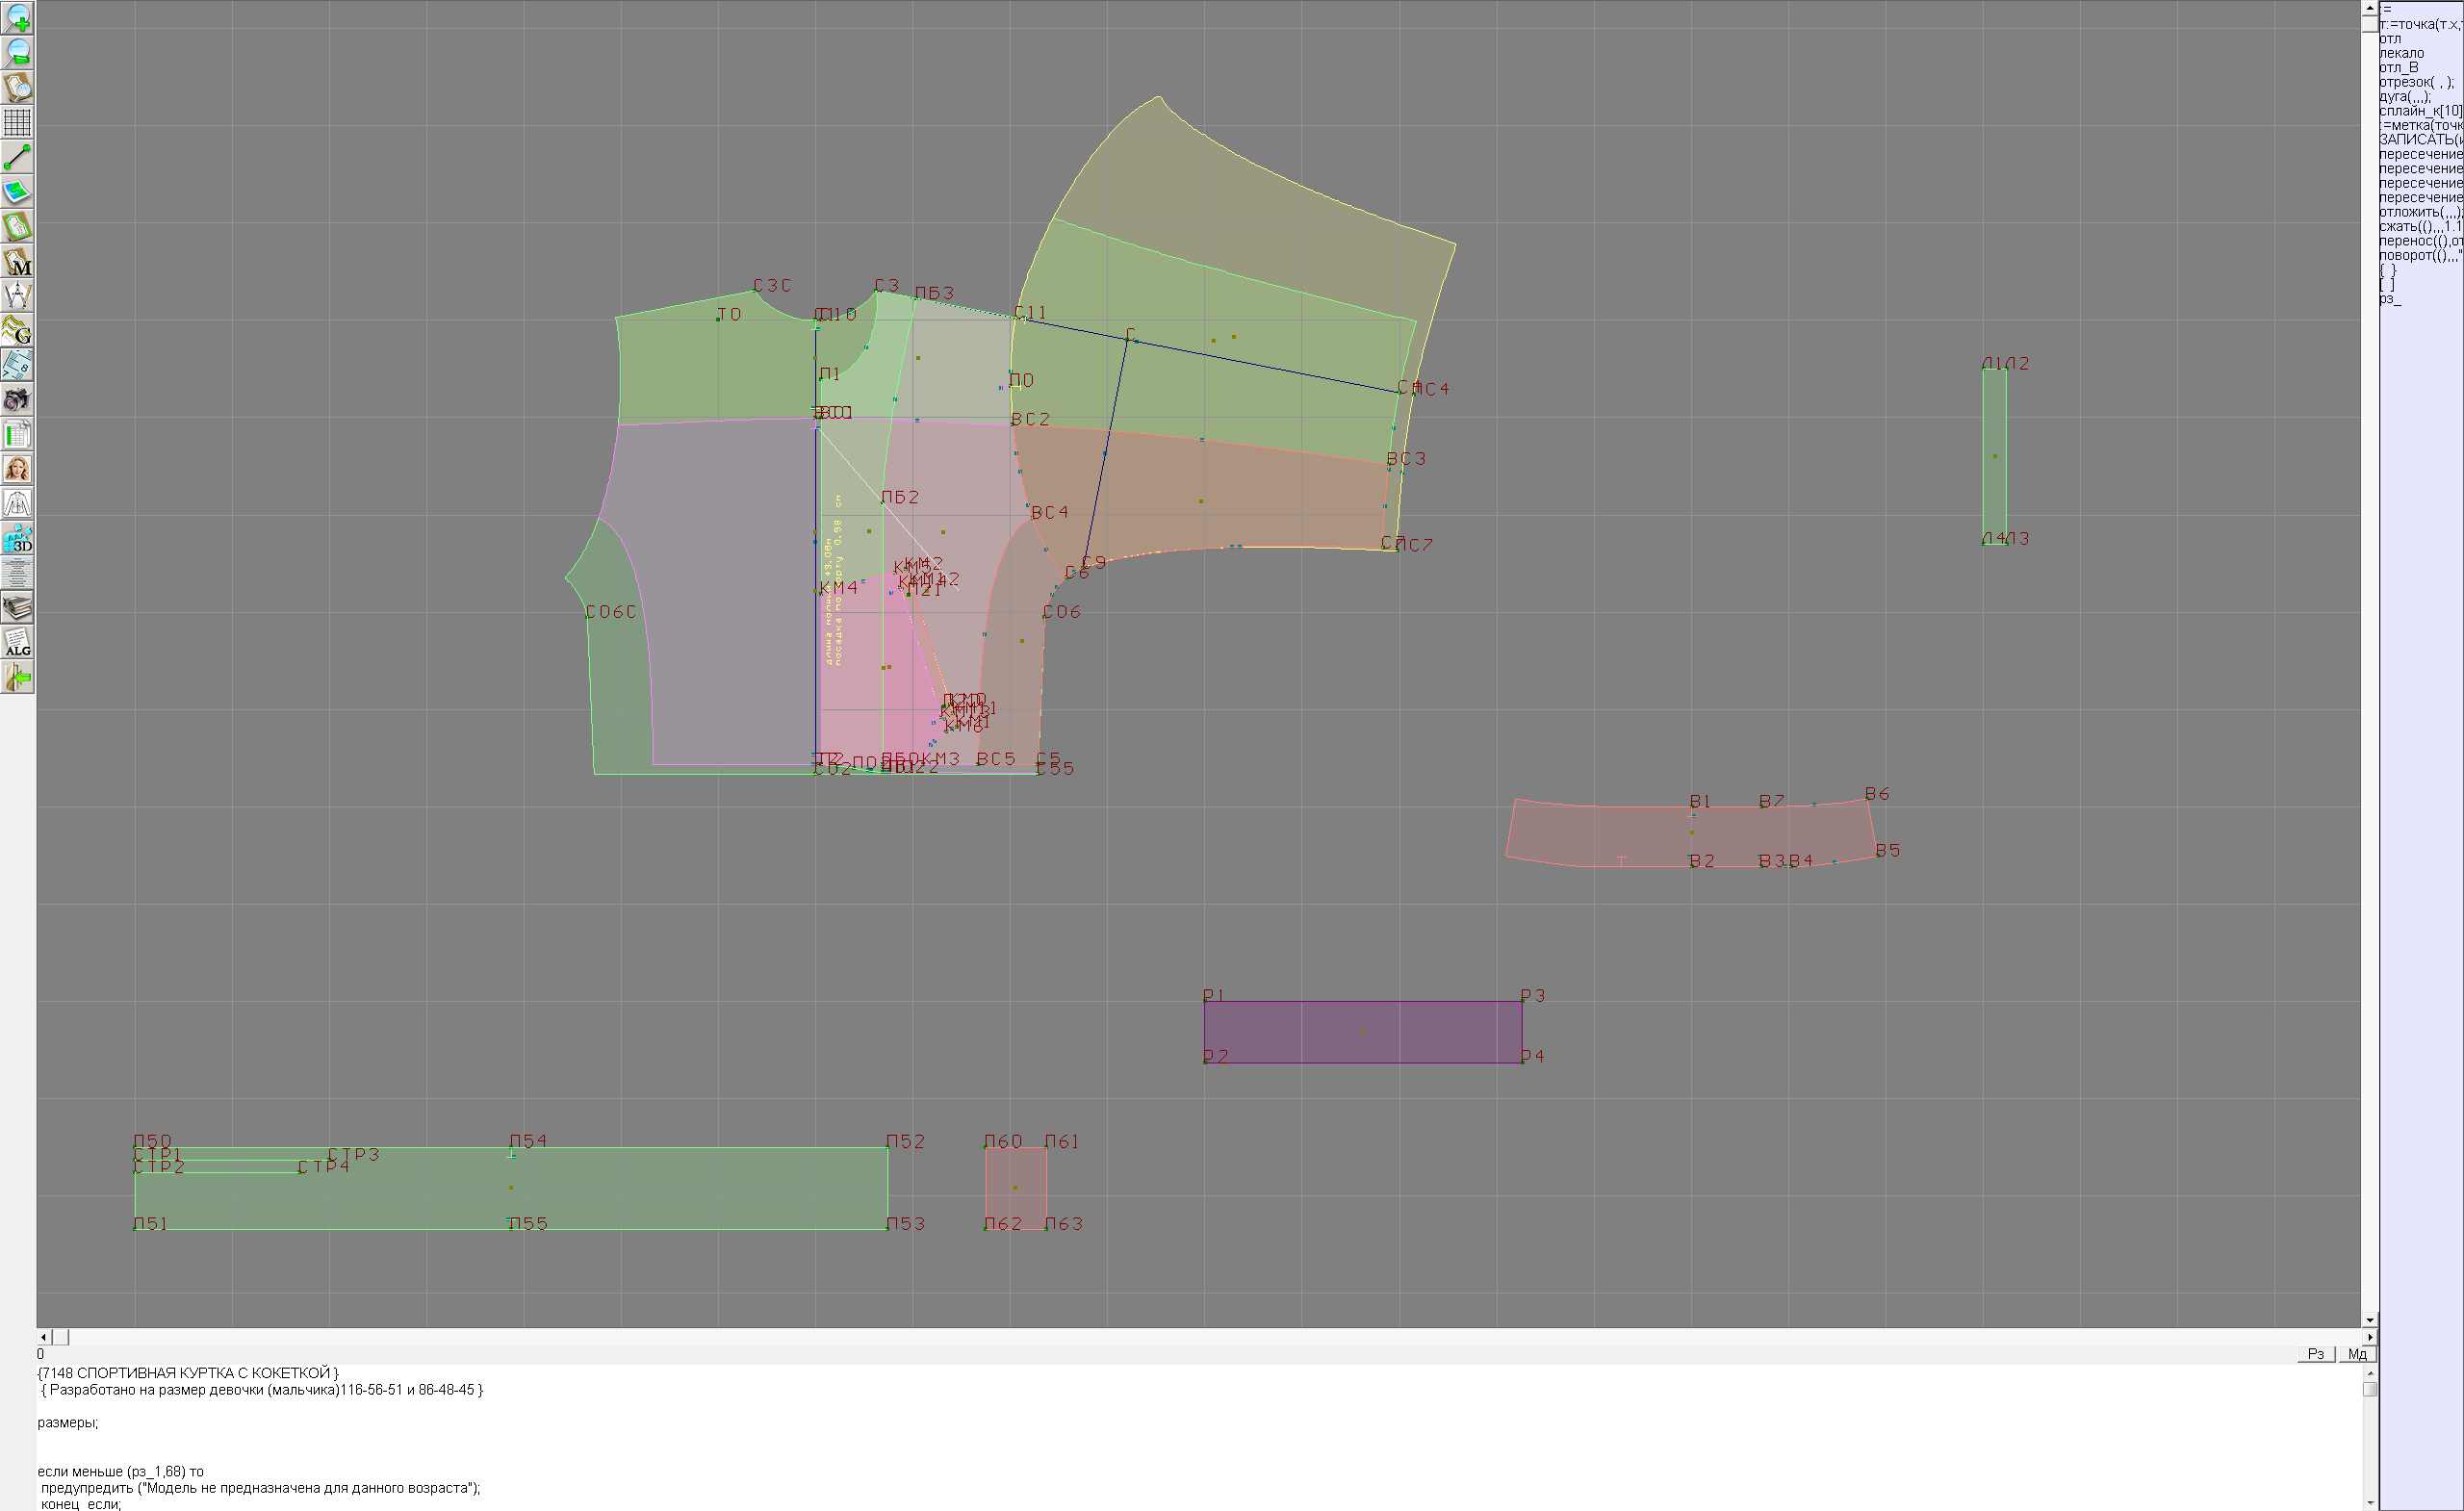This screenshot has width=2464, height=1511.
Task: Click the ALG algorithm icon
Action: point(17,643)
